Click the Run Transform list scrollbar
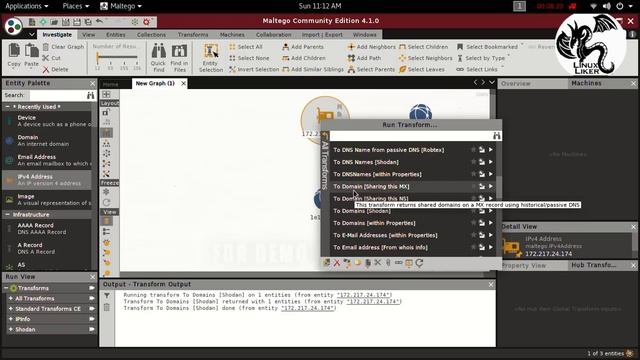 pos(498,200)
